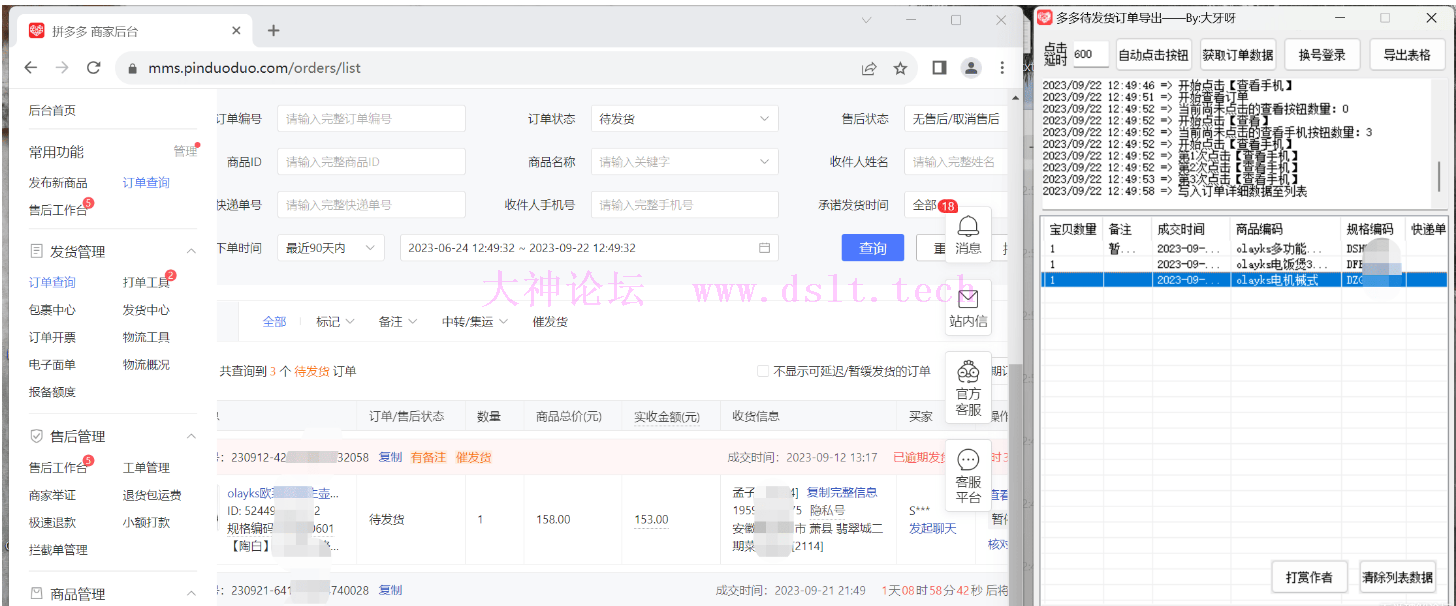Focus the 快递单号 input field

[x=371, y=205]
